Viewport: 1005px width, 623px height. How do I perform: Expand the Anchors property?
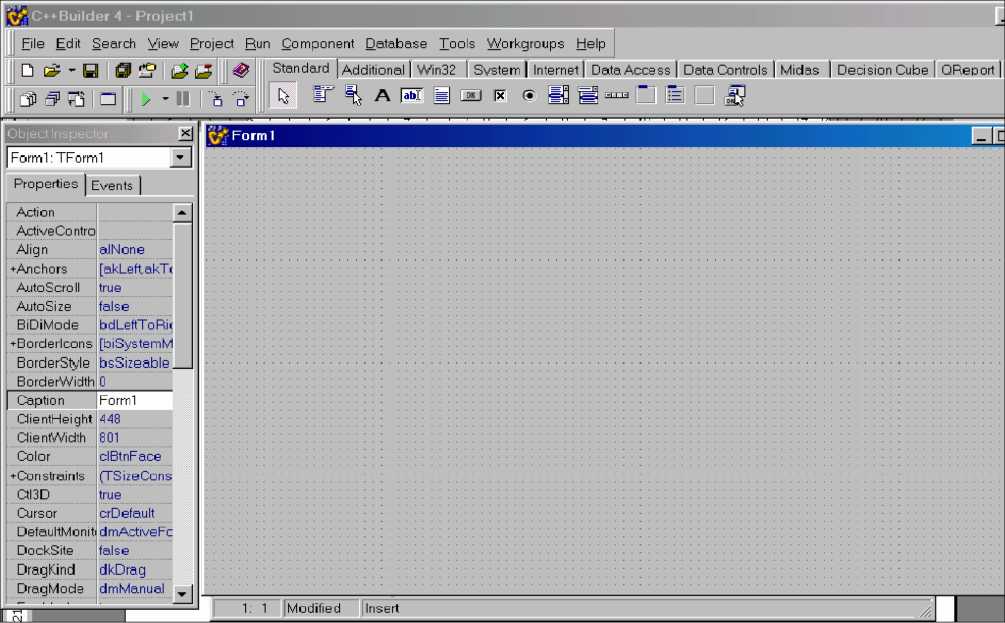13,269
